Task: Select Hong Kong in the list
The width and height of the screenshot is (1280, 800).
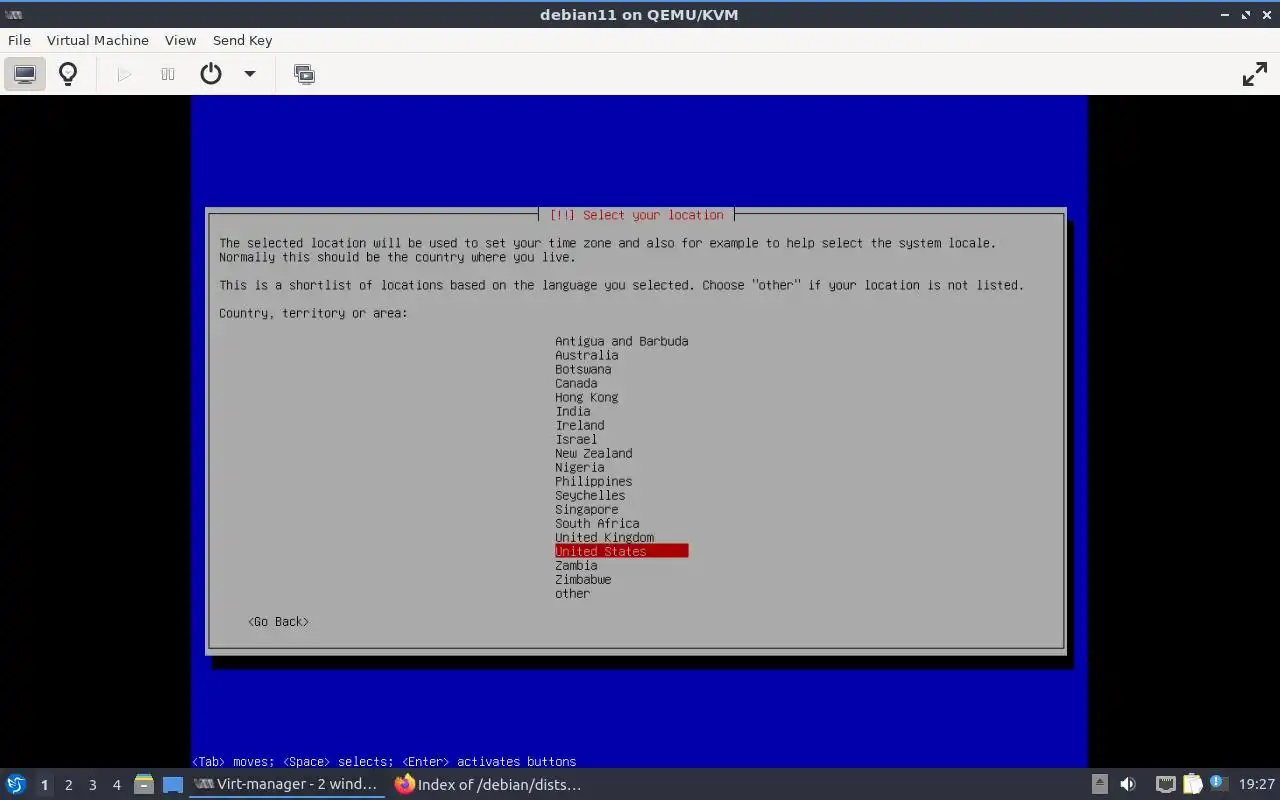Action: (586, 397)
